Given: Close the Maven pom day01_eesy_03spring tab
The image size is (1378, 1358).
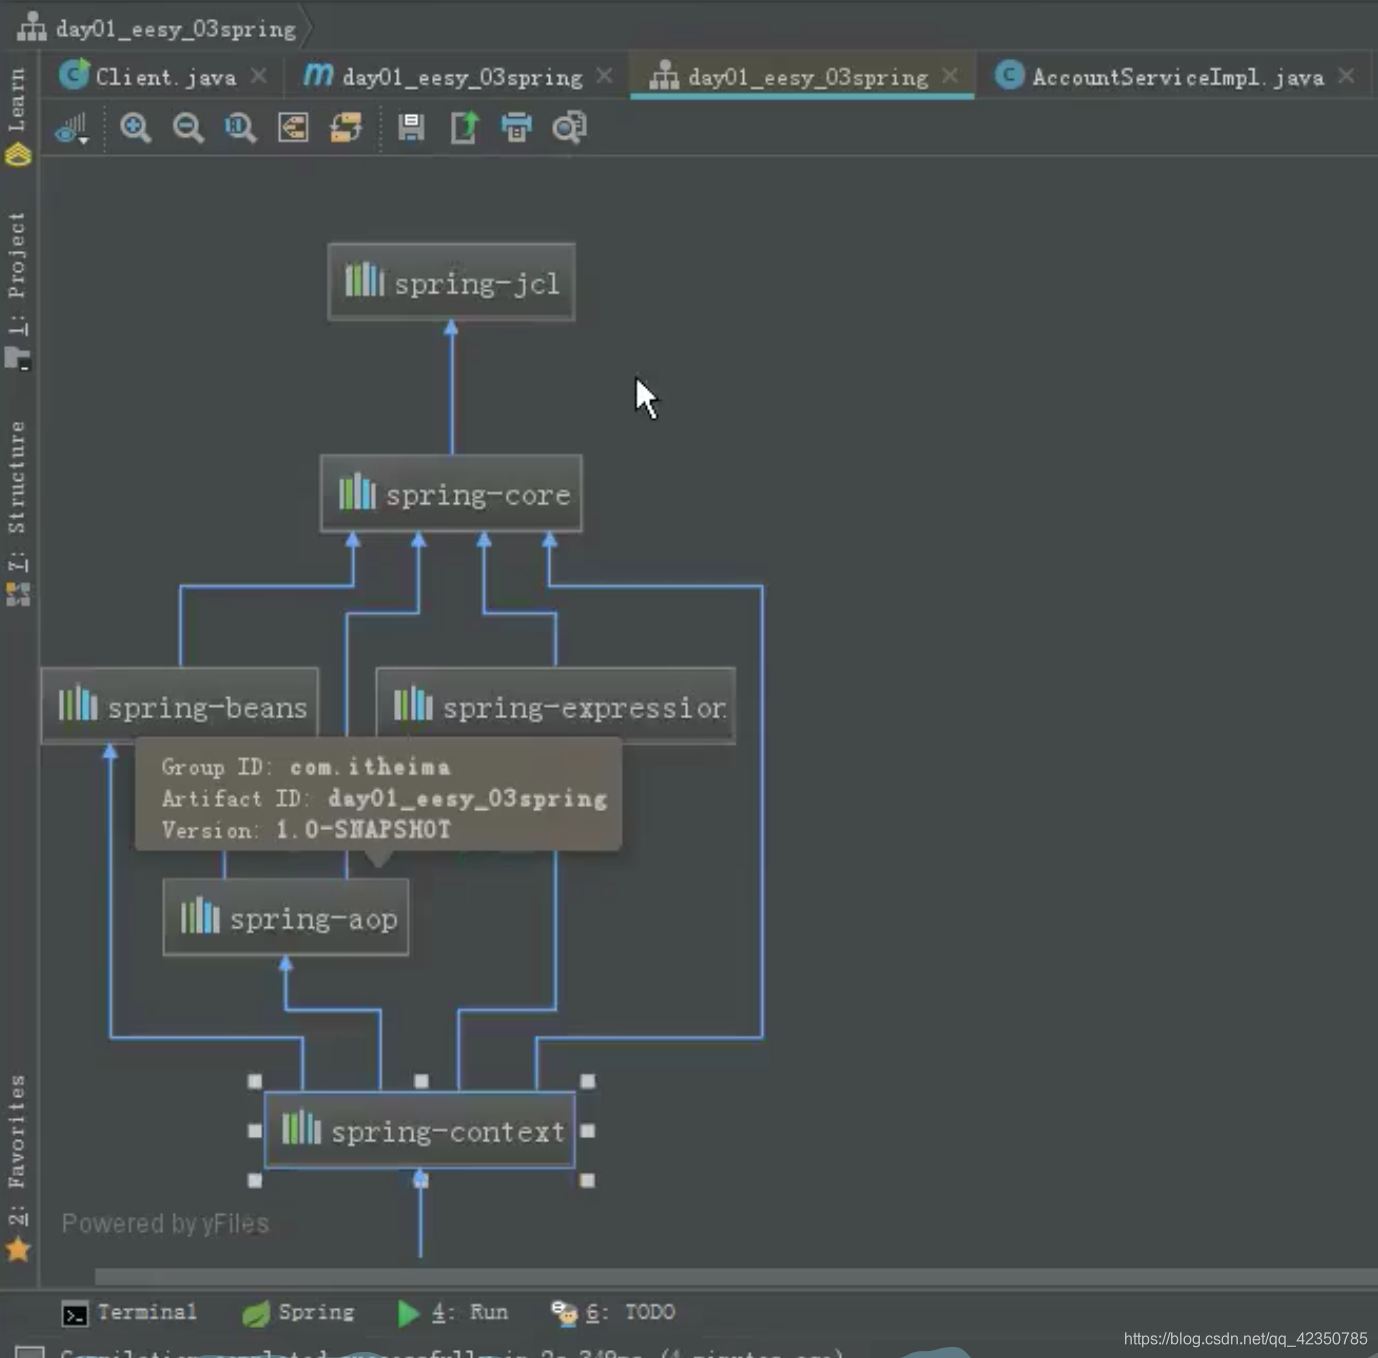Looking at the screenshot, I should point(605,75).
